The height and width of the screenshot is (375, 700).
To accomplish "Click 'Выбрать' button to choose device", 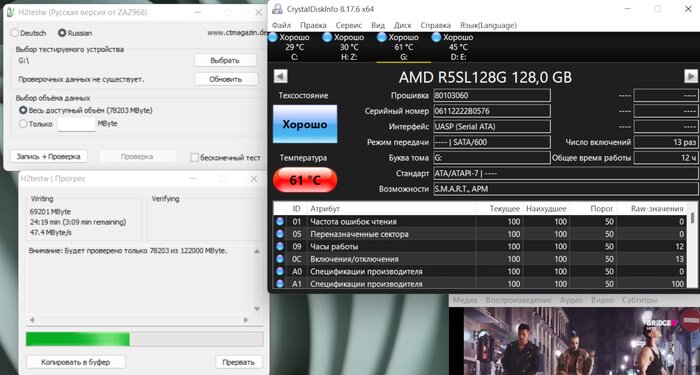I will coord(225,60).
